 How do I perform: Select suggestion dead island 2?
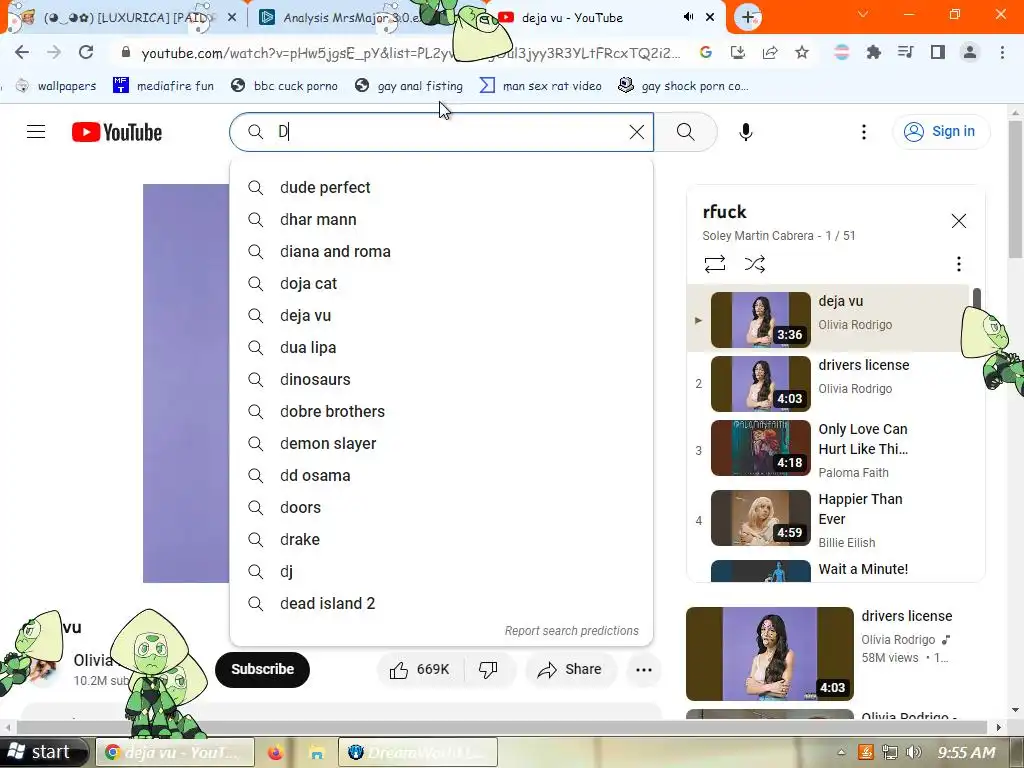(x=328, y=603)
